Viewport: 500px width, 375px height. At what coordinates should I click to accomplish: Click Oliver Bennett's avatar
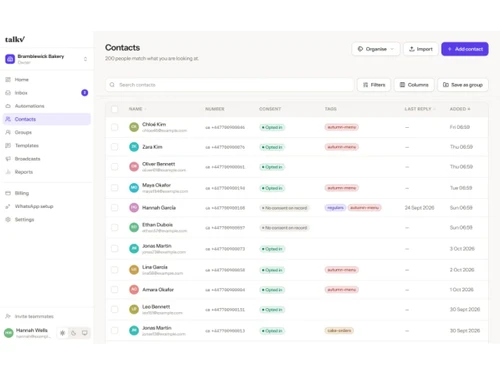pos(134,167)
